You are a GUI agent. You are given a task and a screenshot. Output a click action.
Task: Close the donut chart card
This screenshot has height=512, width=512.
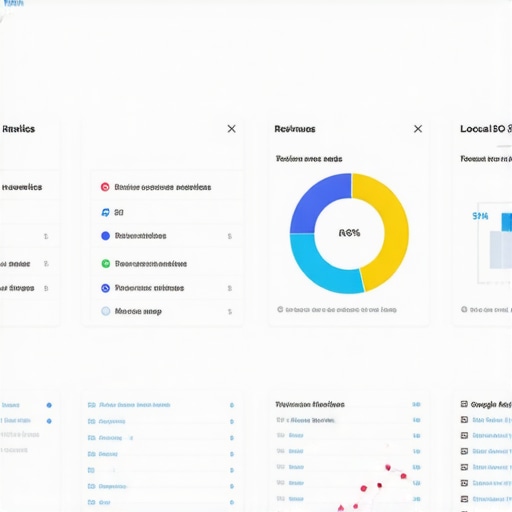[x=418, y=129]
